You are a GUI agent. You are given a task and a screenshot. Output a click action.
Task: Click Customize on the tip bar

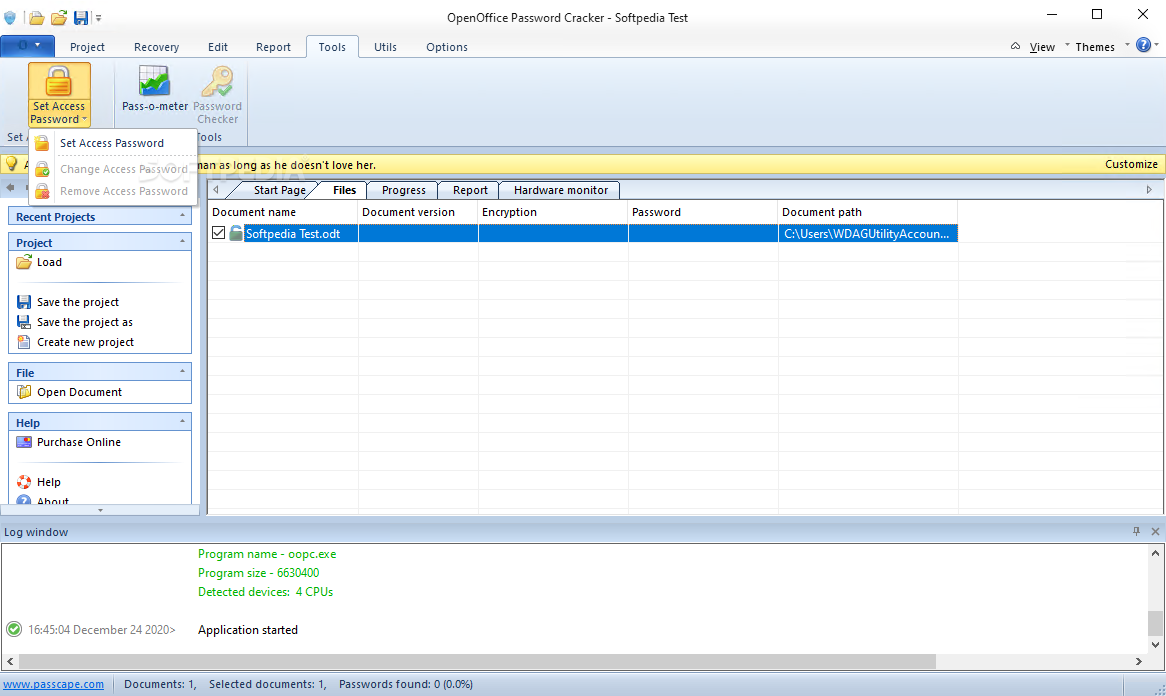tap(1131, 164)
